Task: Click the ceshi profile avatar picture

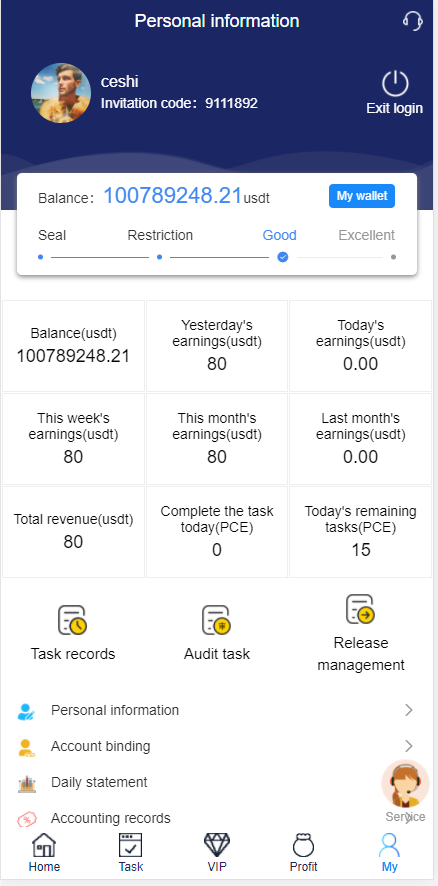Action: point(61,93)
